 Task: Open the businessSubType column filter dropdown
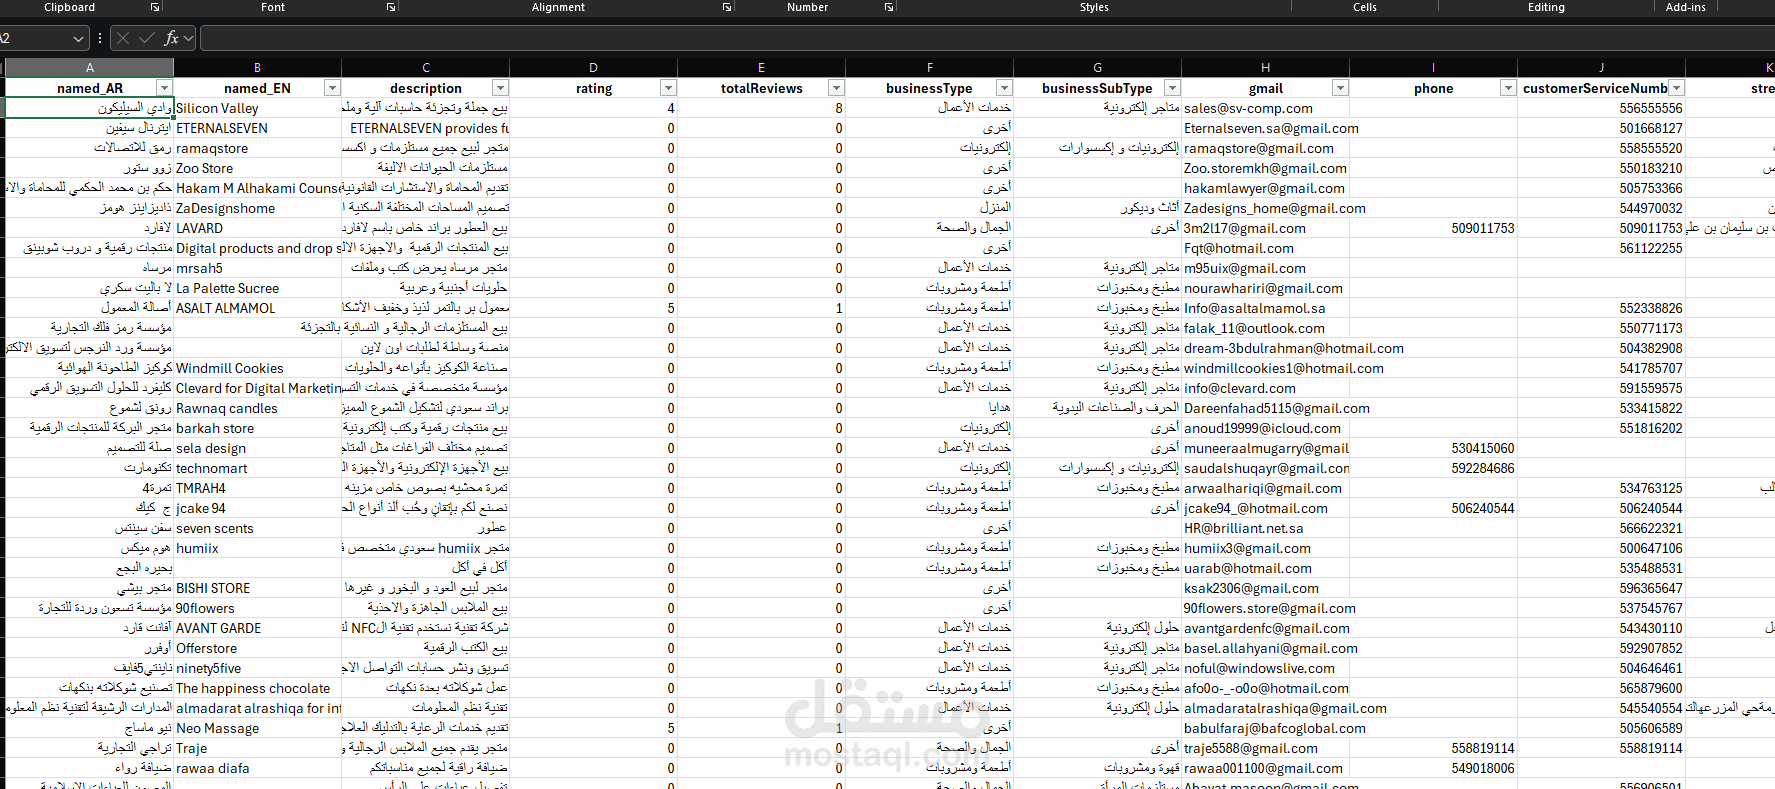pyautogui.click(x=1172, y=88)
